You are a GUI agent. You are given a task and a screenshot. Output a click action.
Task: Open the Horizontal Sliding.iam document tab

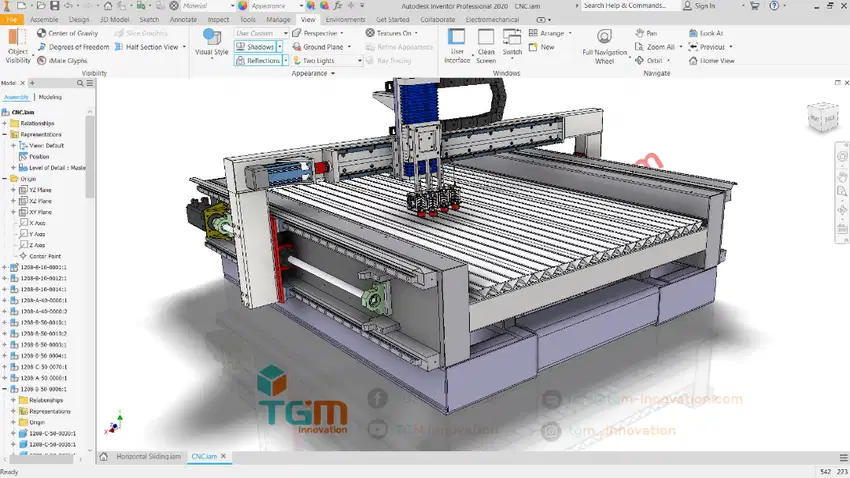point(146,456)
